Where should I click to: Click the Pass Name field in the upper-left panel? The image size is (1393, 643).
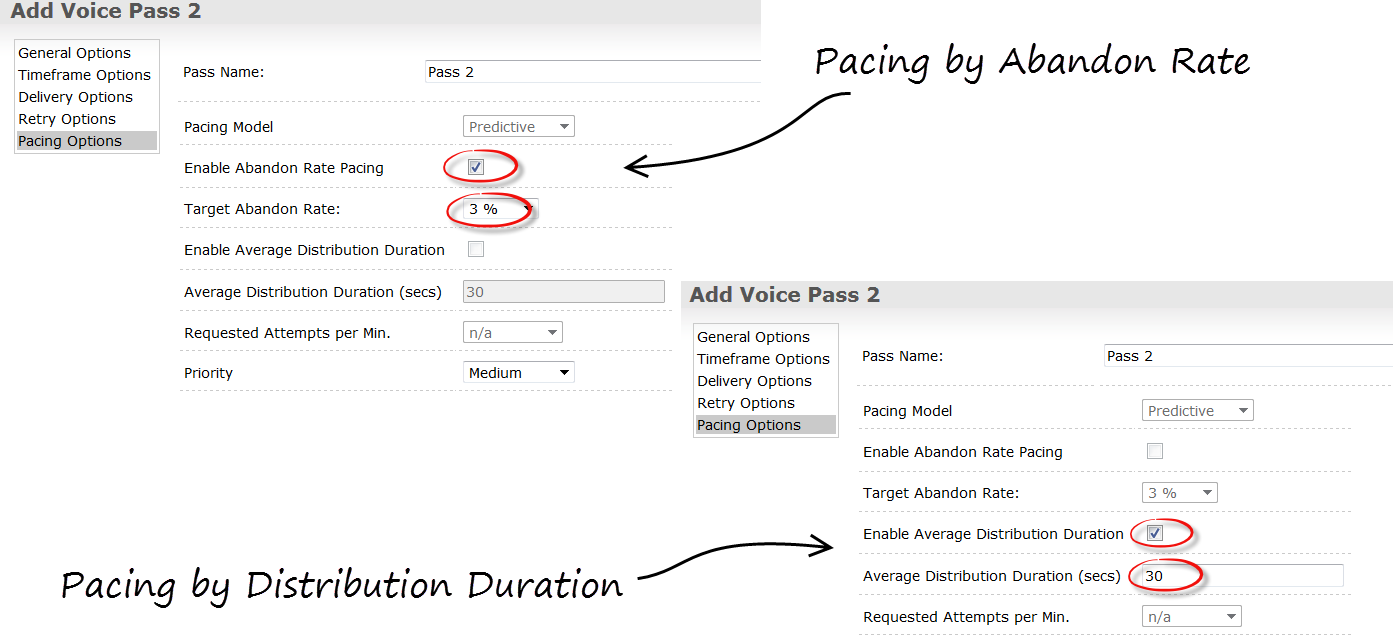(x=593, y=72)
